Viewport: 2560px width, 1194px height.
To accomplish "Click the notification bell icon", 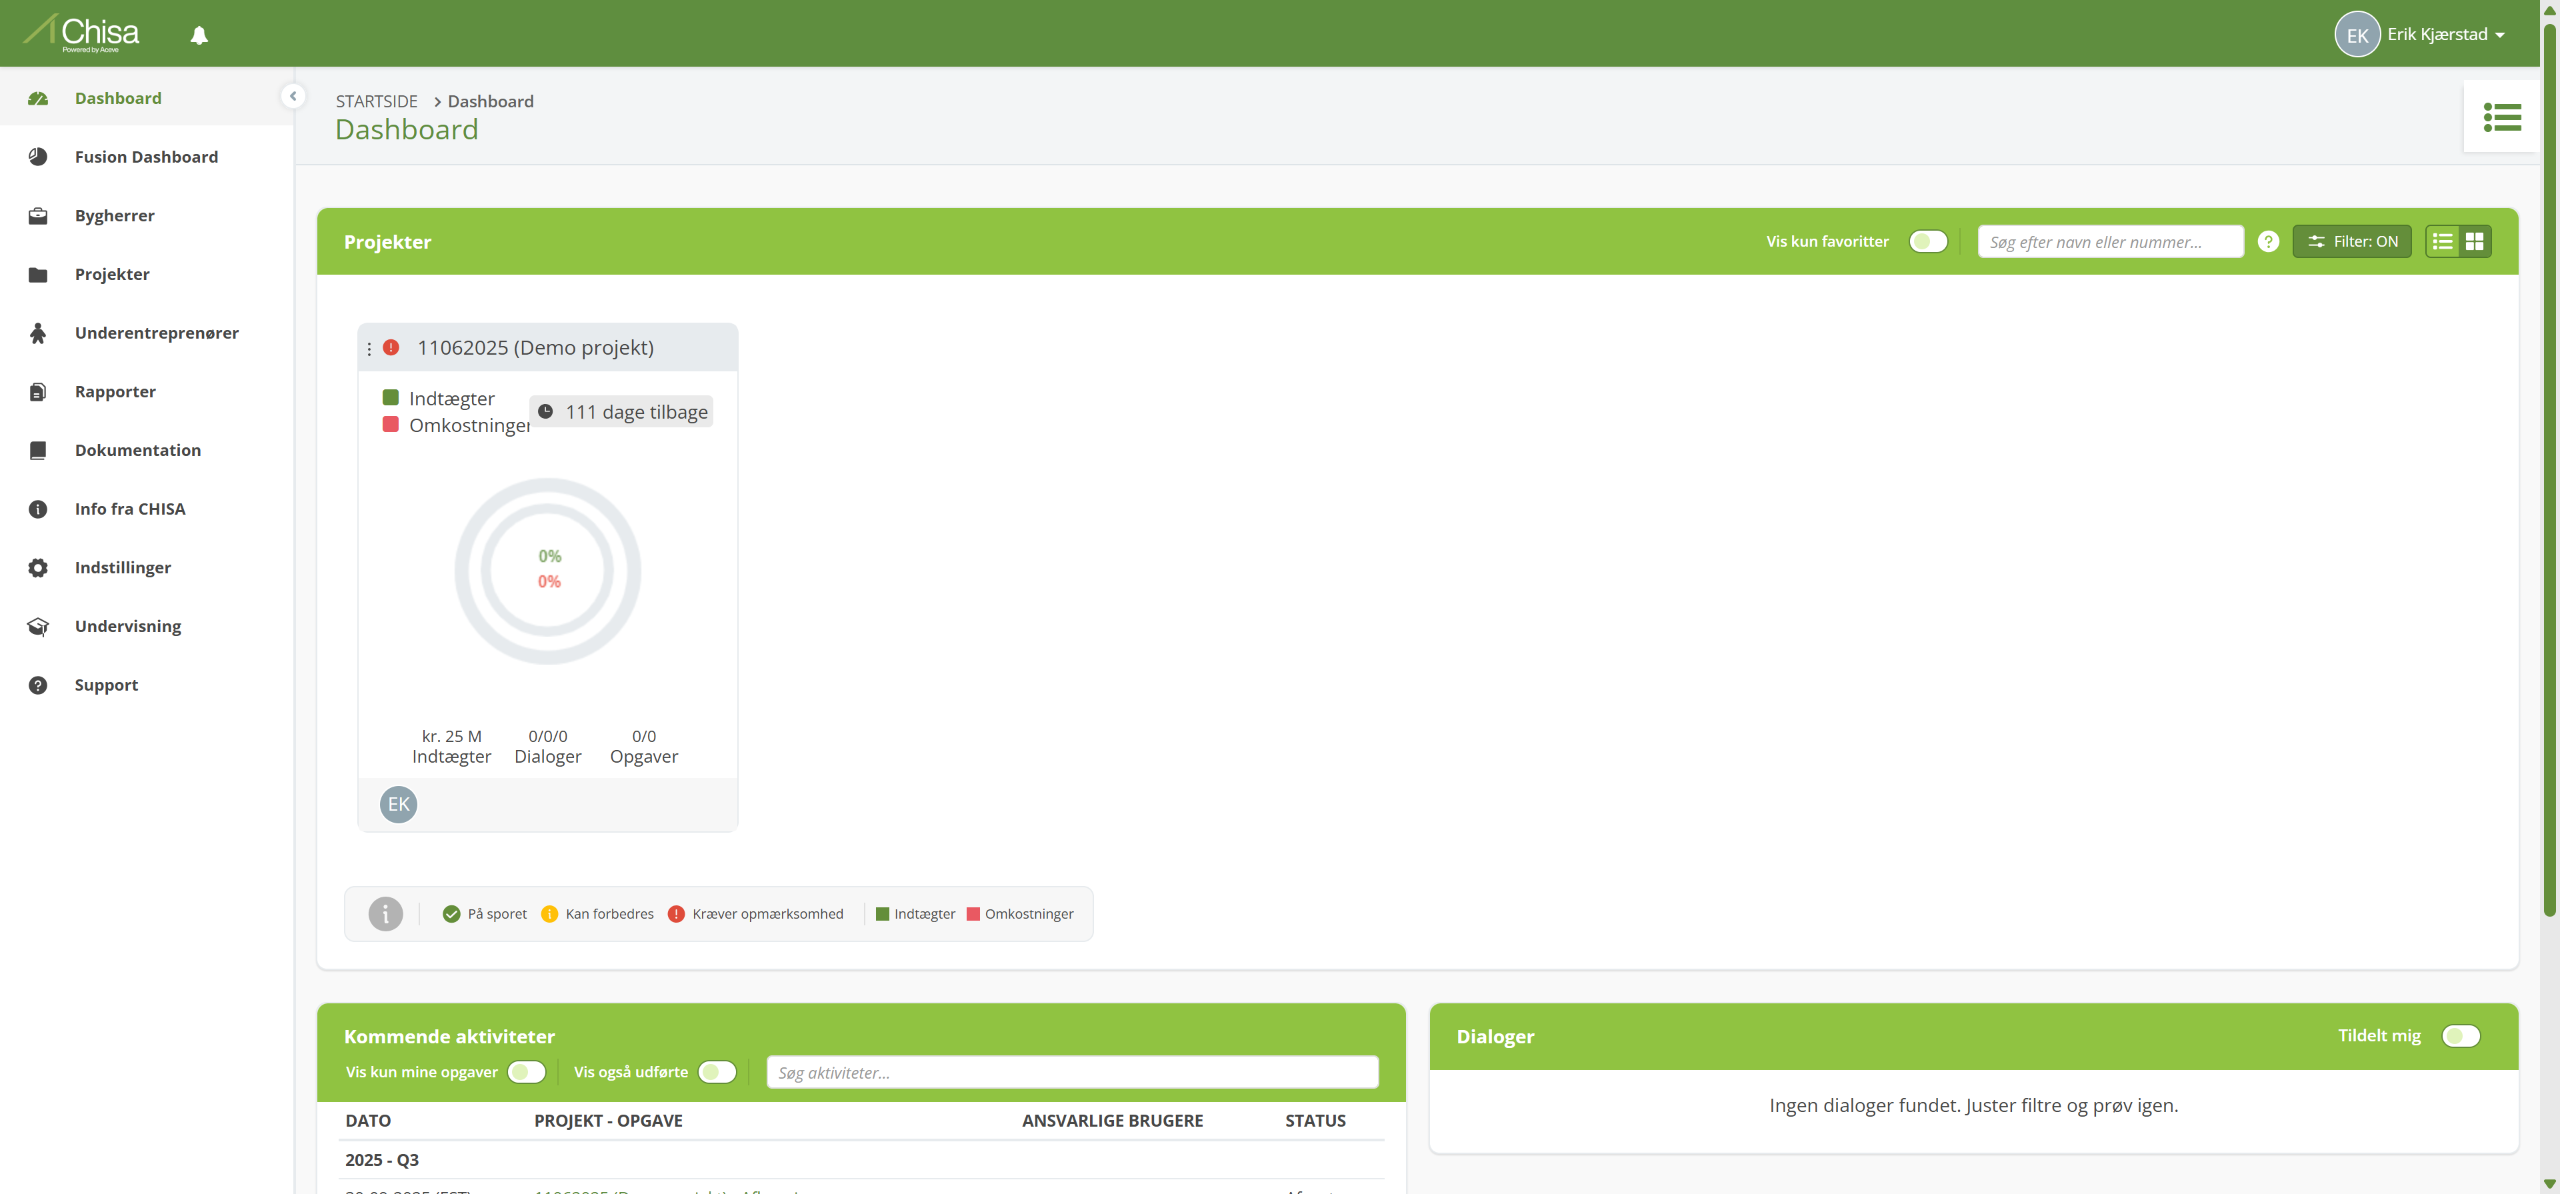I will pos(199,35).
